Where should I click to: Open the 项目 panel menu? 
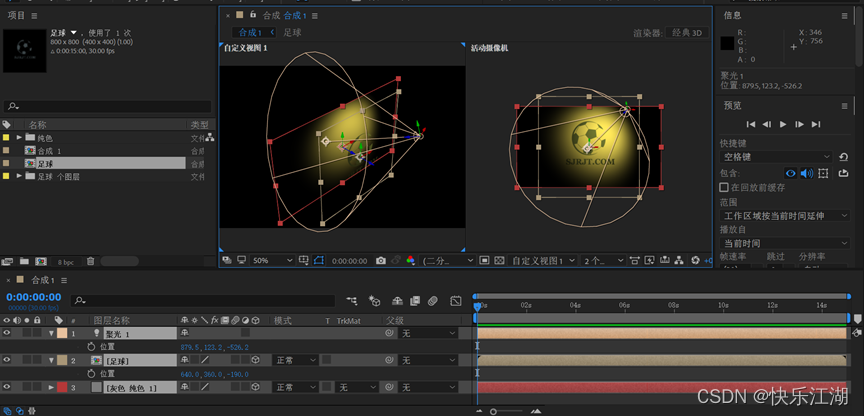(x=35, y=15)
